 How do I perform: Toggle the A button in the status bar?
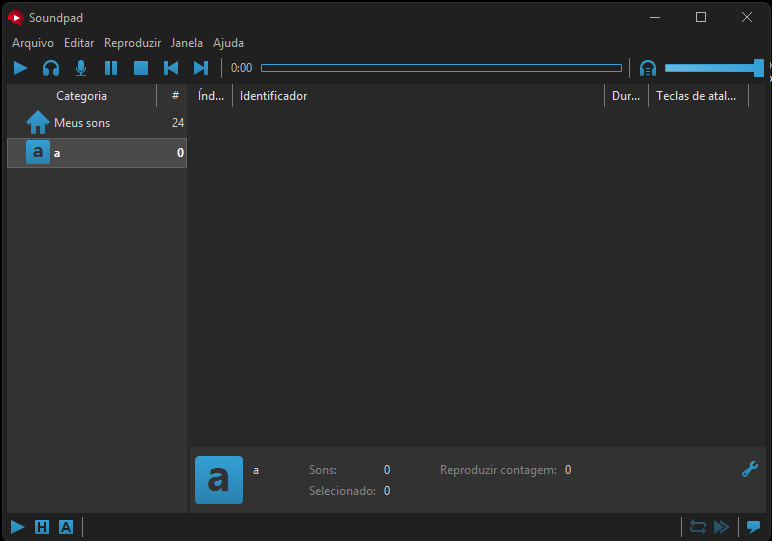point(66,527)
